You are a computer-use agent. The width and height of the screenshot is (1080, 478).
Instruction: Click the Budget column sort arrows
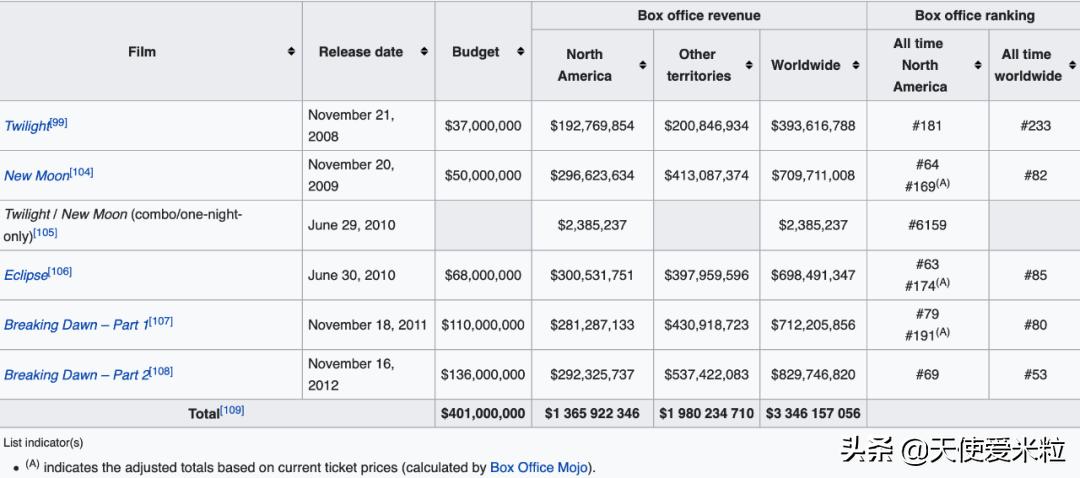[x=520, y=52]
